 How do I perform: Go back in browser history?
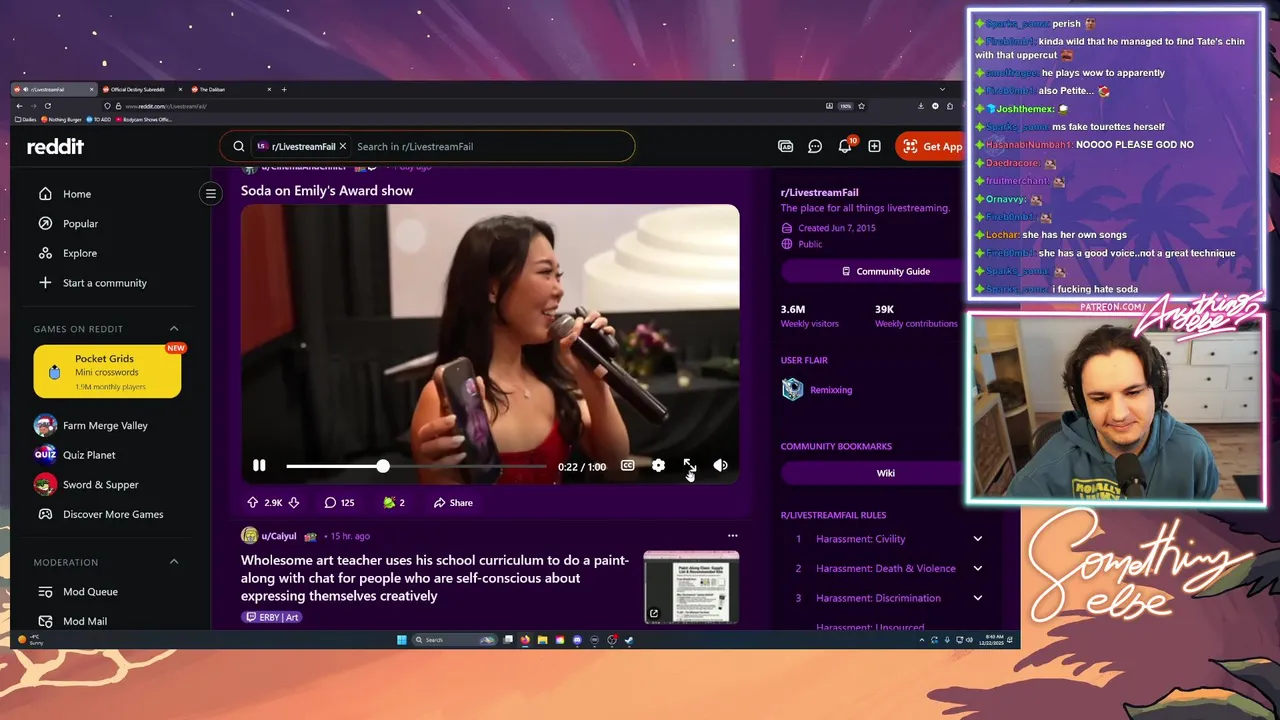click(x=18, y=106)
